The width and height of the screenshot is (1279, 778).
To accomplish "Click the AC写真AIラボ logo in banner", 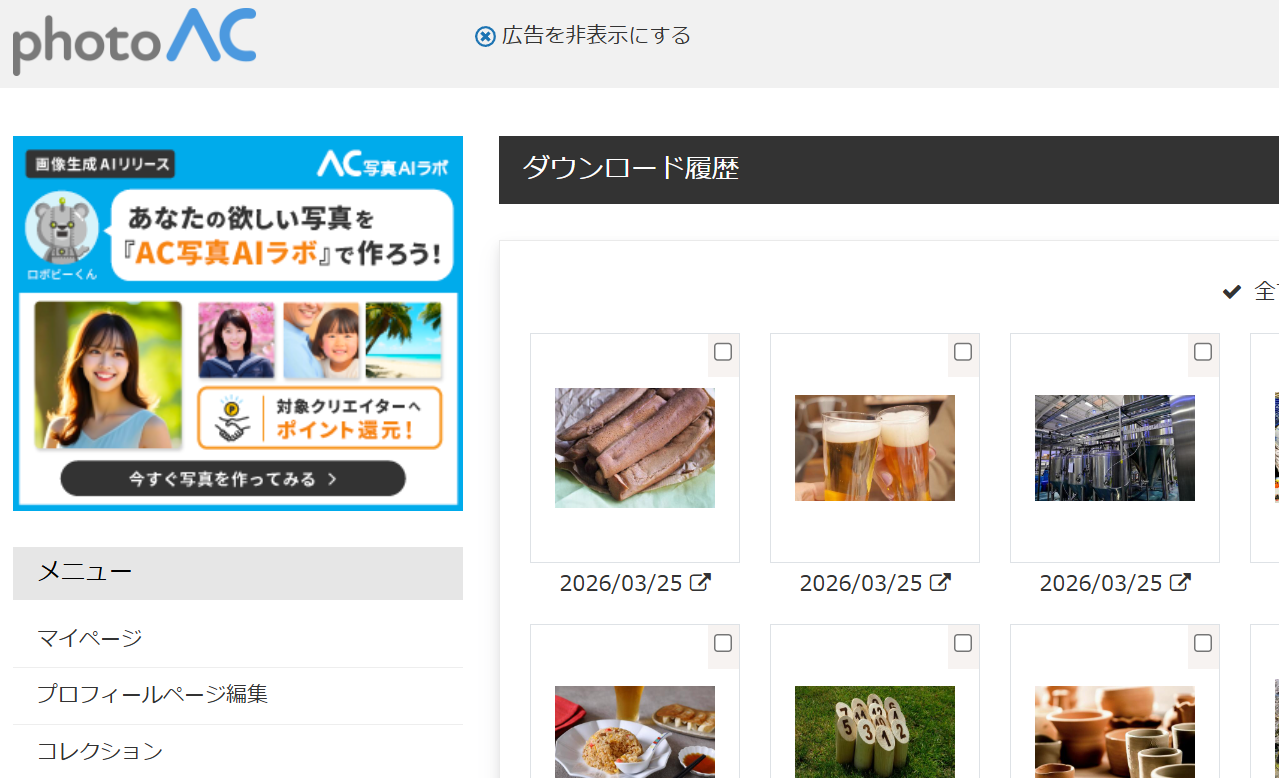I will (382, 164).
